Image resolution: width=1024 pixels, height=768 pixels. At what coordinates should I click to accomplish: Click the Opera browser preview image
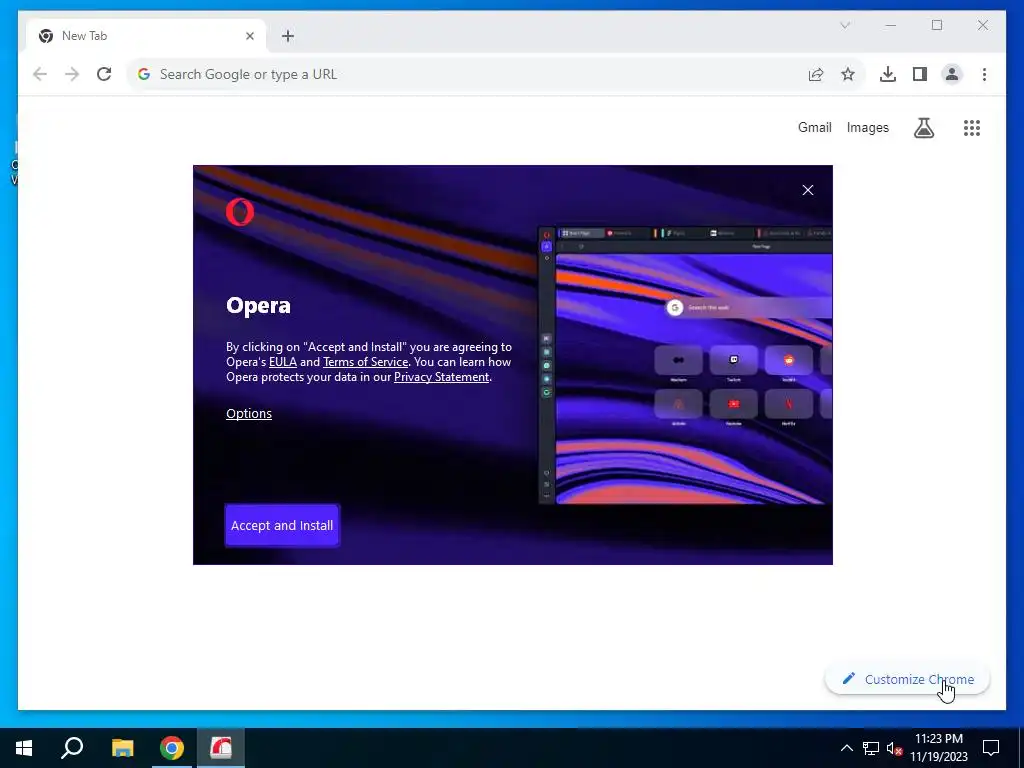pos(685,366)
